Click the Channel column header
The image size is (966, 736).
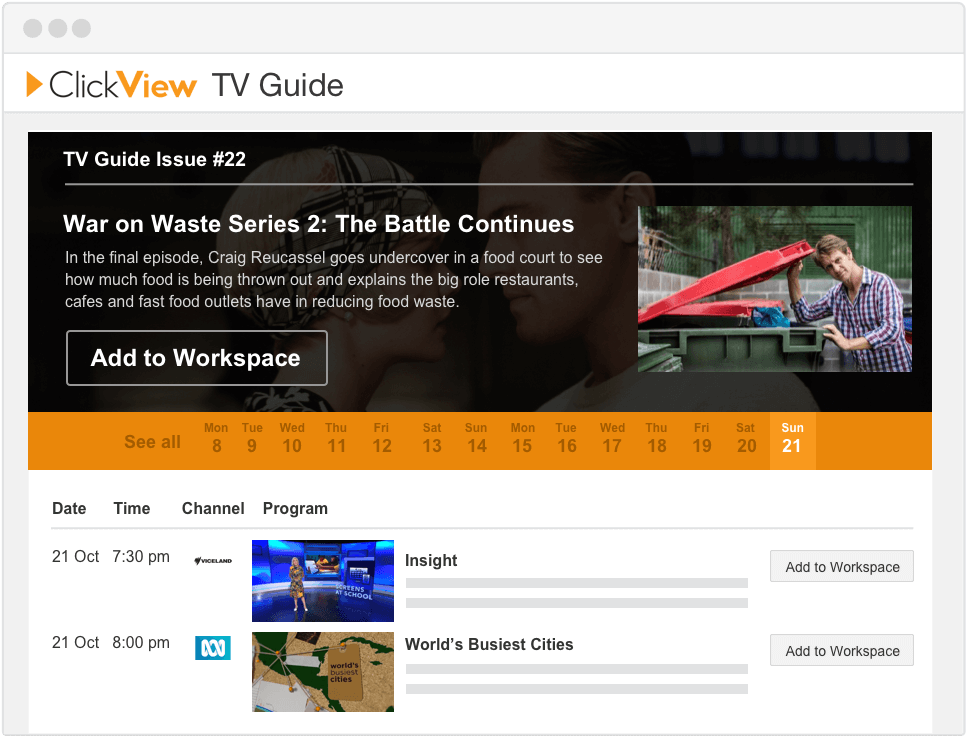[x=213, y=508]
